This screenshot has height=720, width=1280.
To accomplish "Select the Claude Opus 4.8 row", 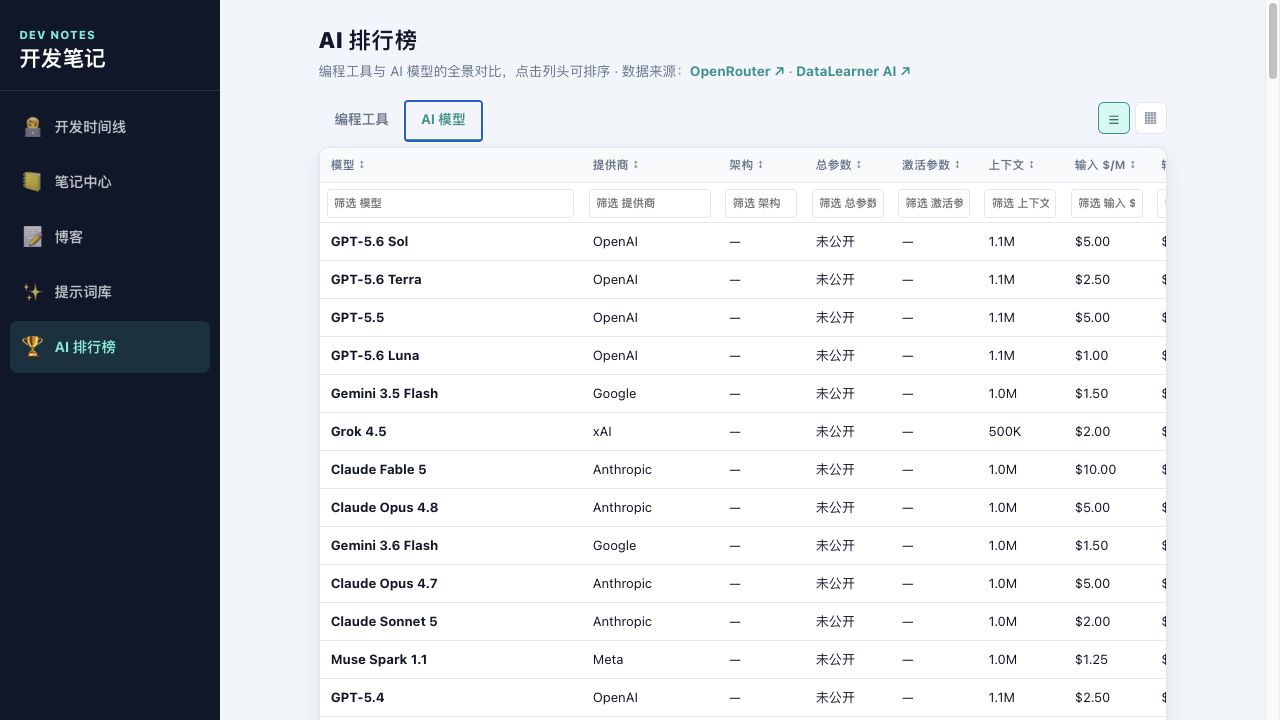I will (743, 508).
